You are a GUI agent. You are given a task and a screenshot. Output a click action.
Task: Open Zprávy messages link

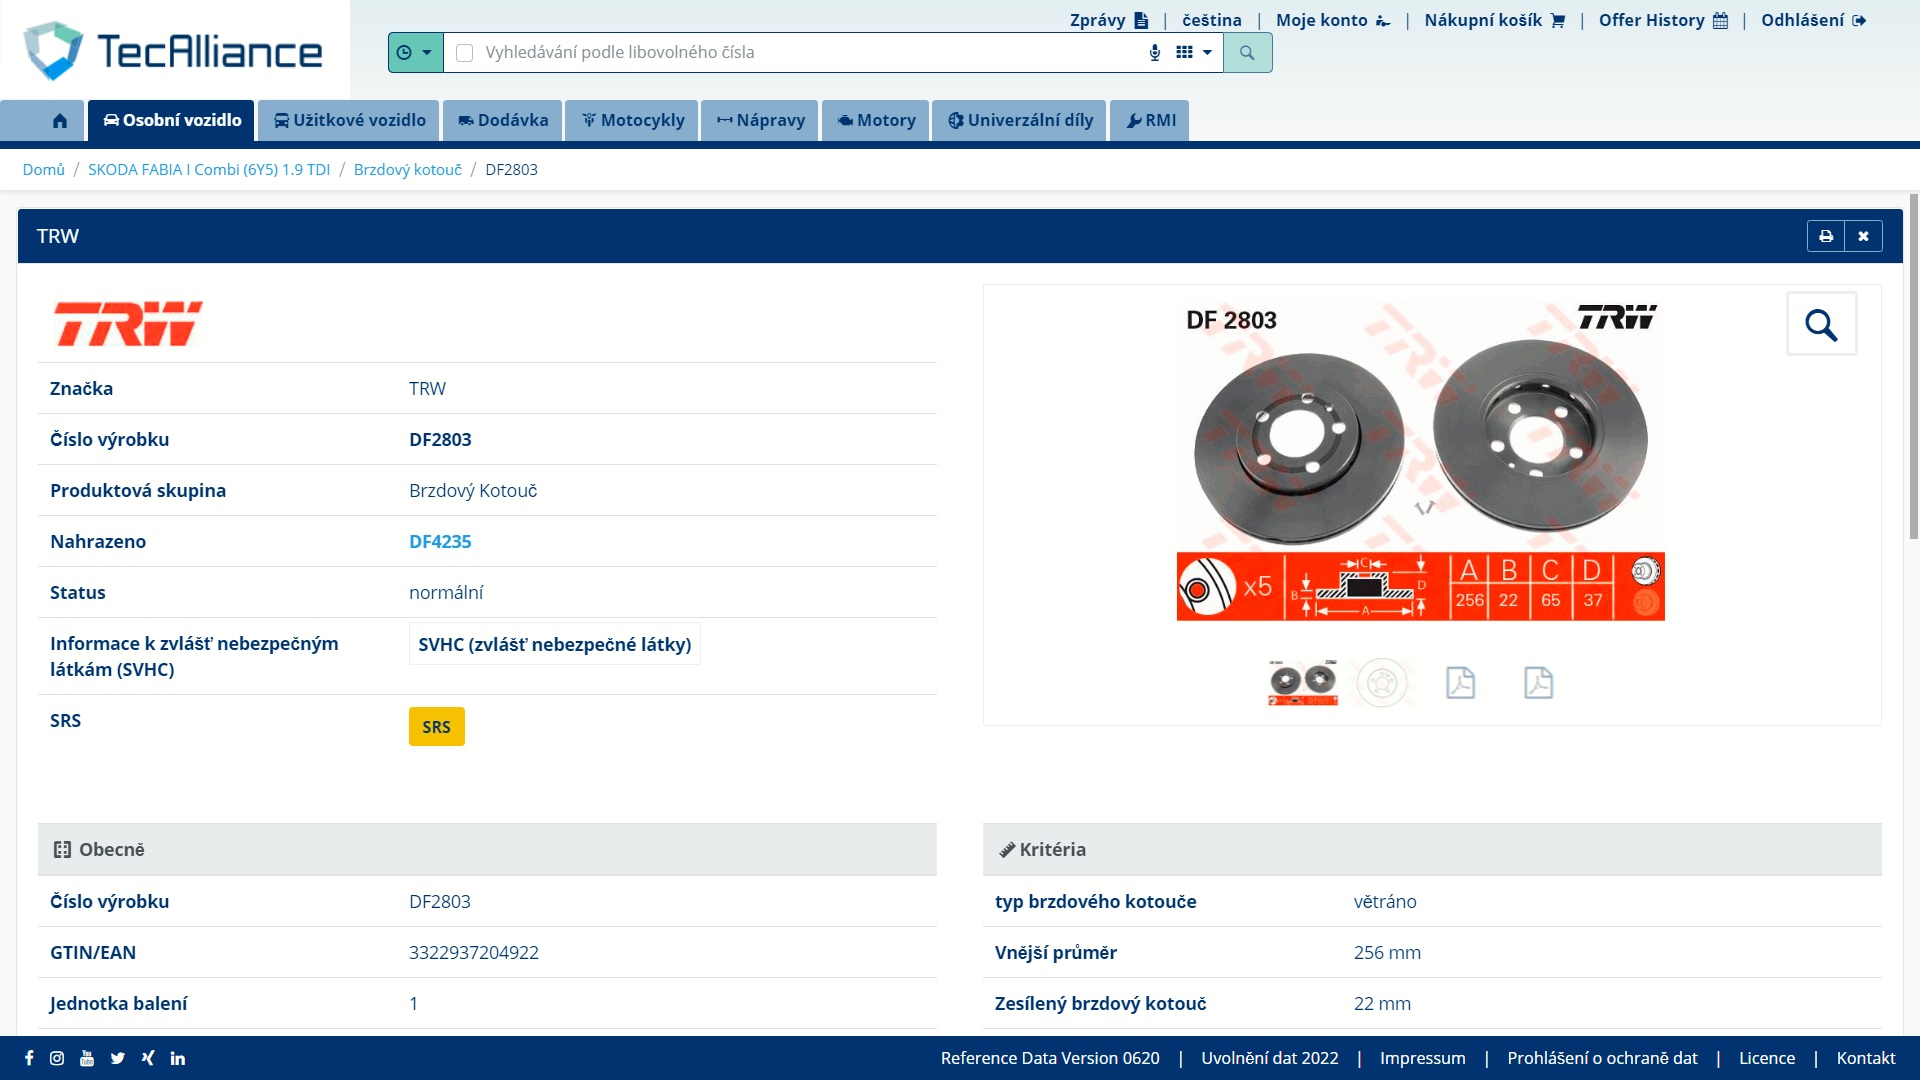coord(1109,20)
